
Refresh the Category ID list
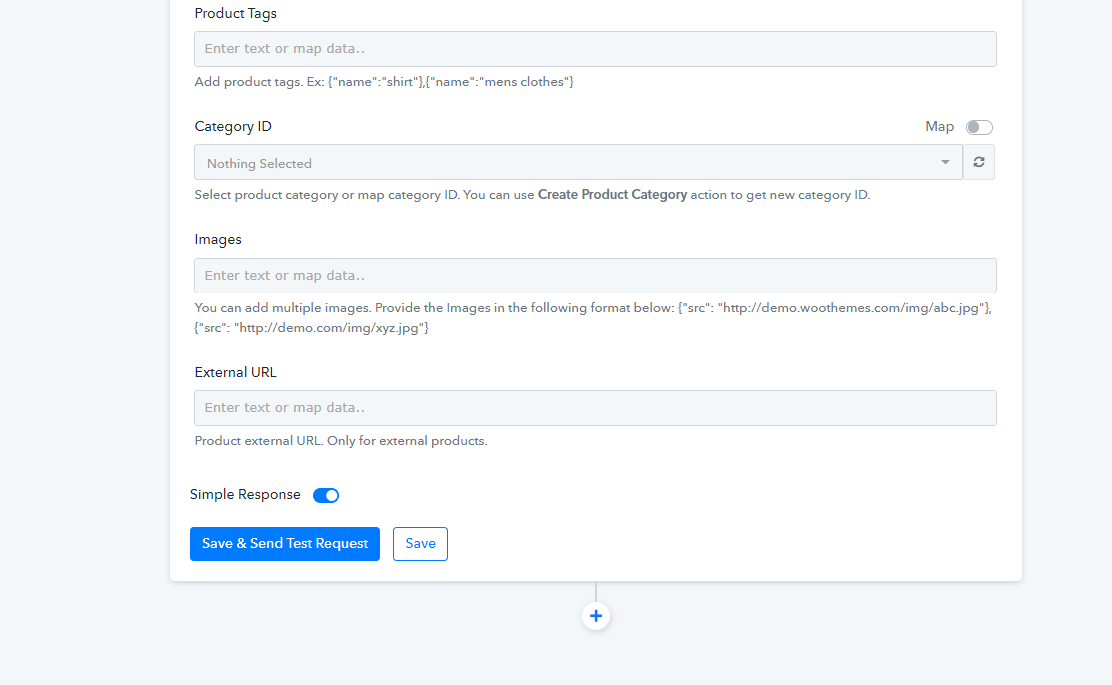tap(979, 162)
